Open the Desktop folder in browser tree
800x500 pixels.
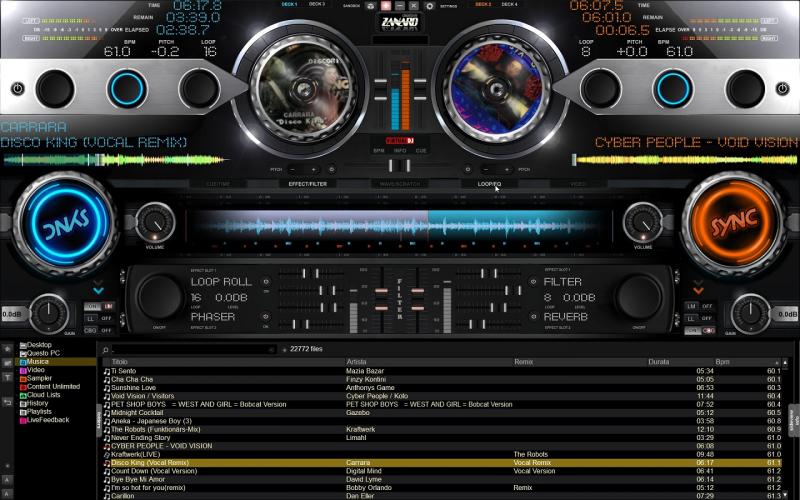(35, 345)
